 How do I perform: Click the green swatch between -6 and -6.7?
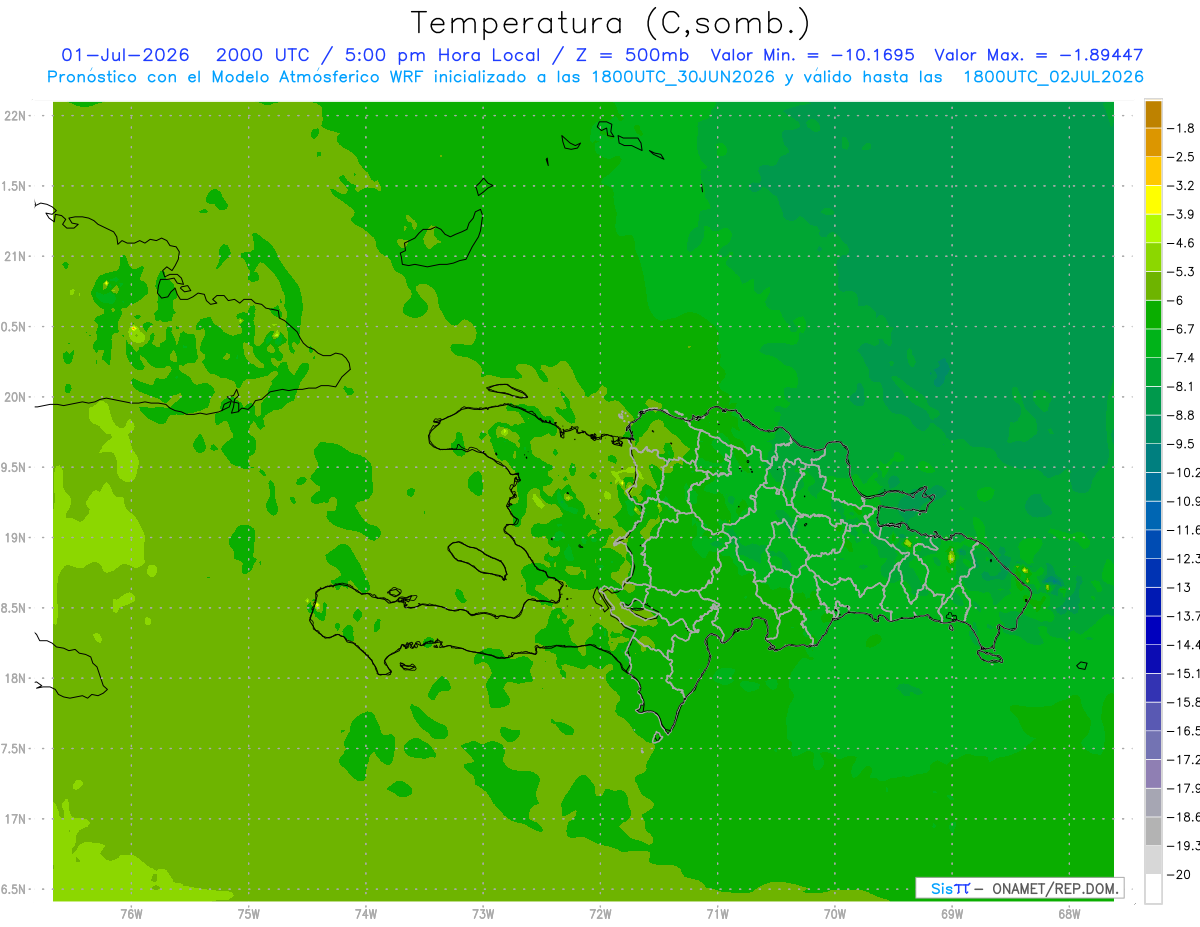(1153, 314)
